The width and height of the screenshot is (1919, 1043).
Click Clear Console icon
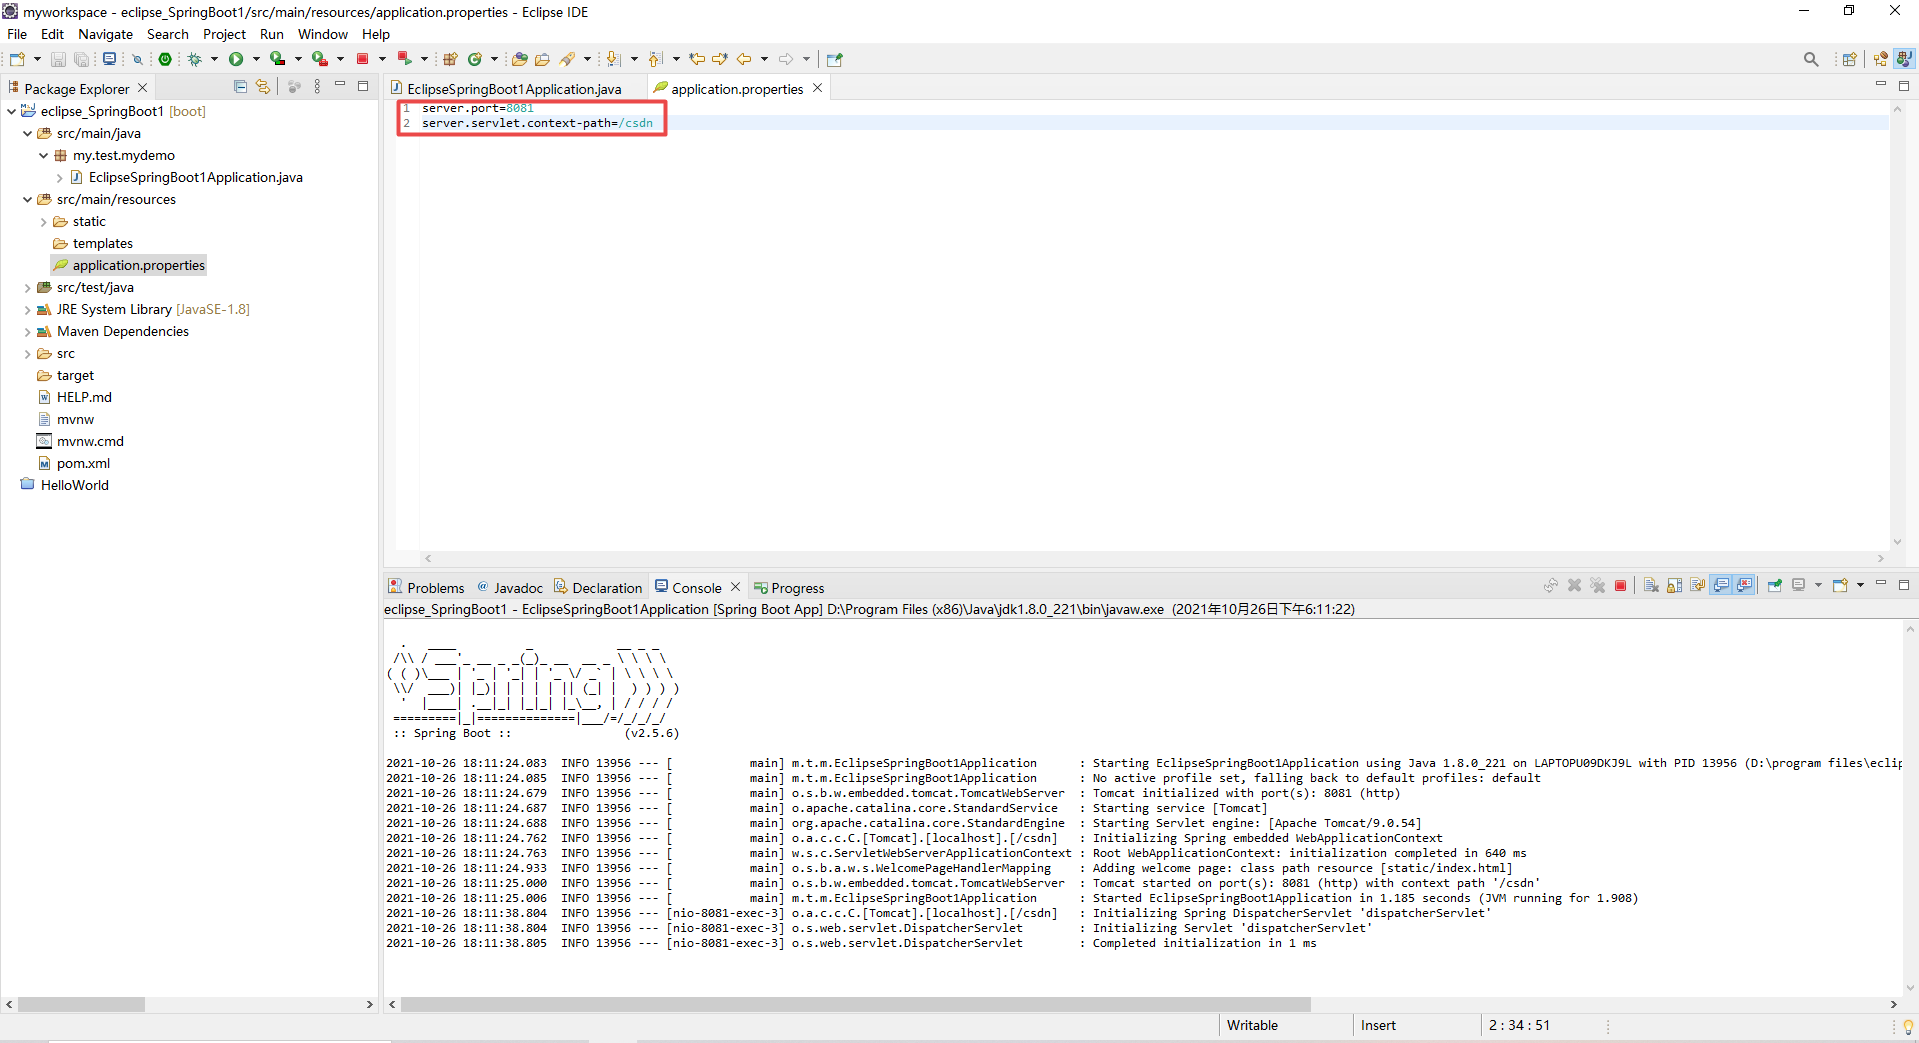[1651, 586]
